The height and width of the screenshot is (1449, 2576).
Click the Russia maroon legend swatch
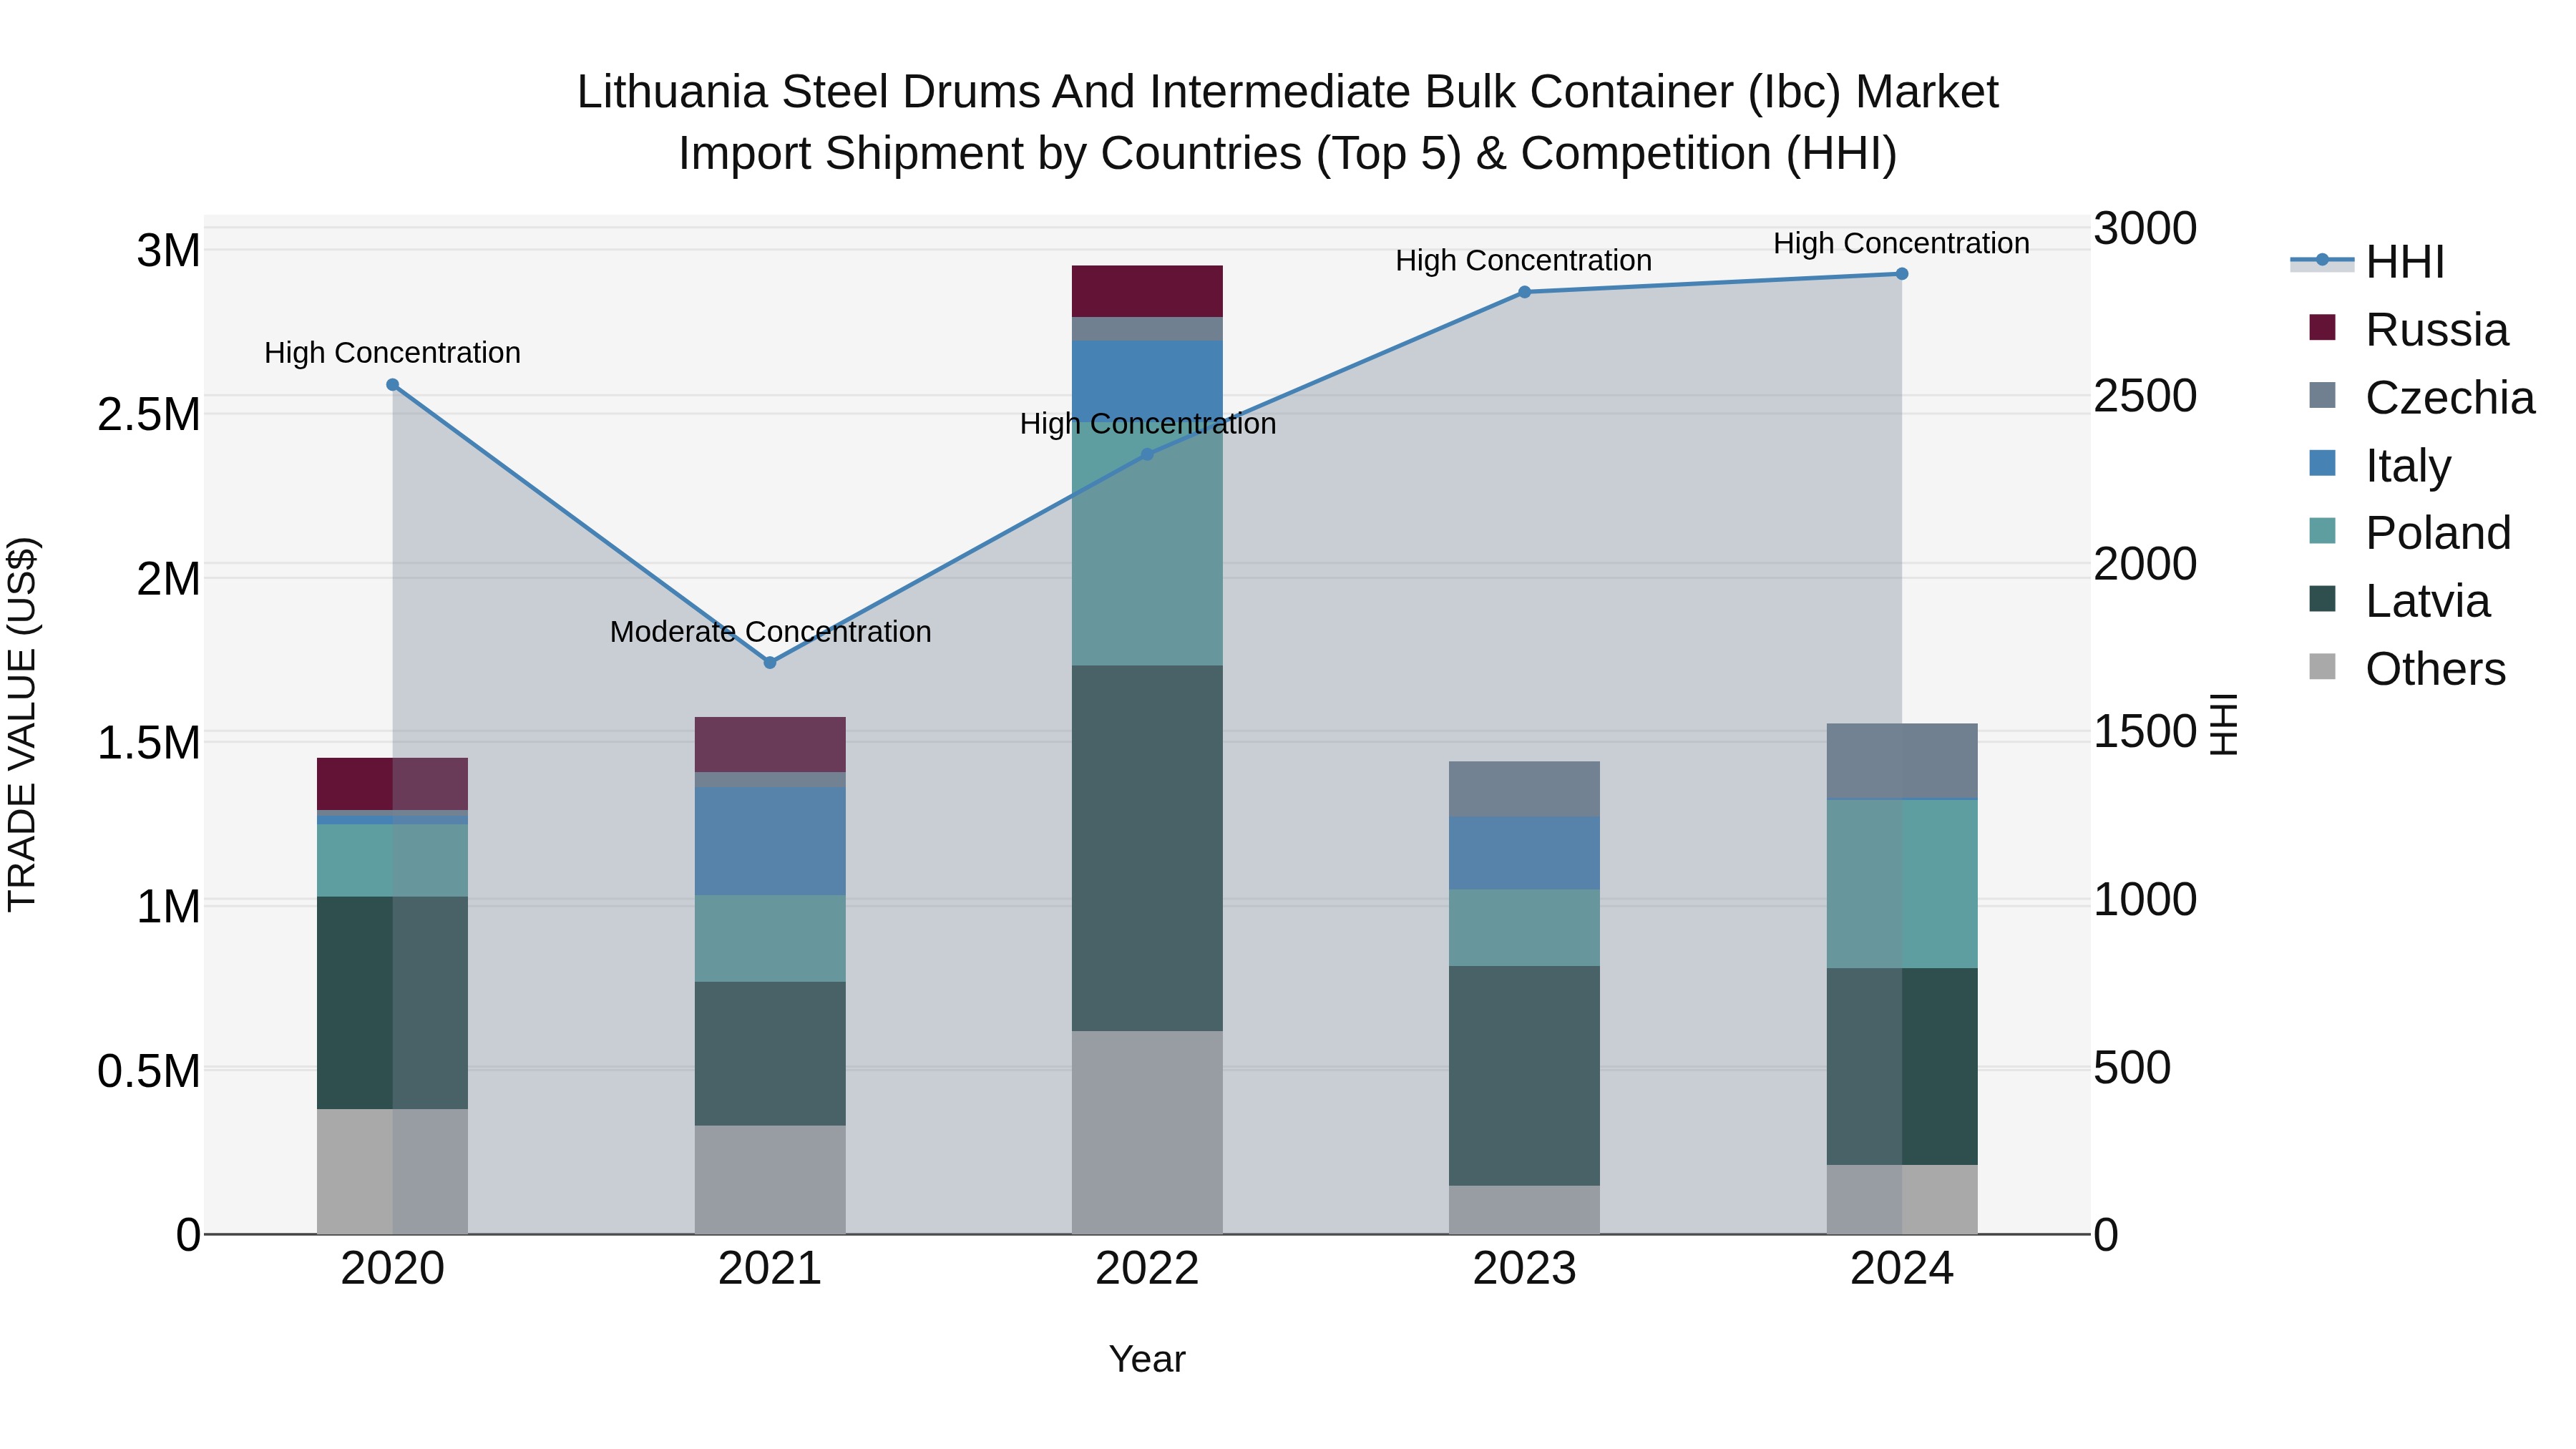point(2322,327)
